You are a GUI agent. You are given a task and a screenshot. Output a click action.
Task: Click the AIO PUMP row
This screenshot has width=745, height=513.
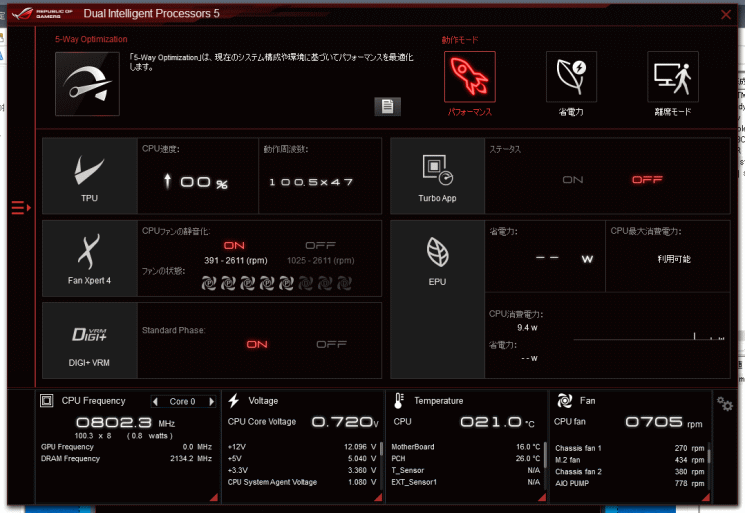click(x=630, y=484)
